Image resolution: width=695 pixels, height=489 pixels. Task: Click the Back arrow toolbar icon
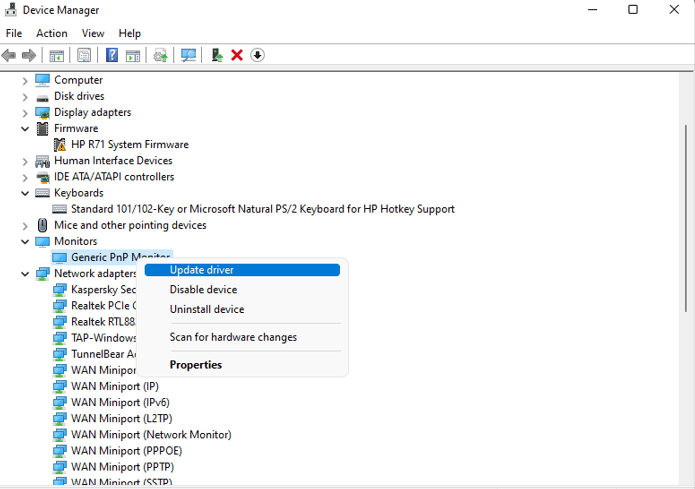9,55
